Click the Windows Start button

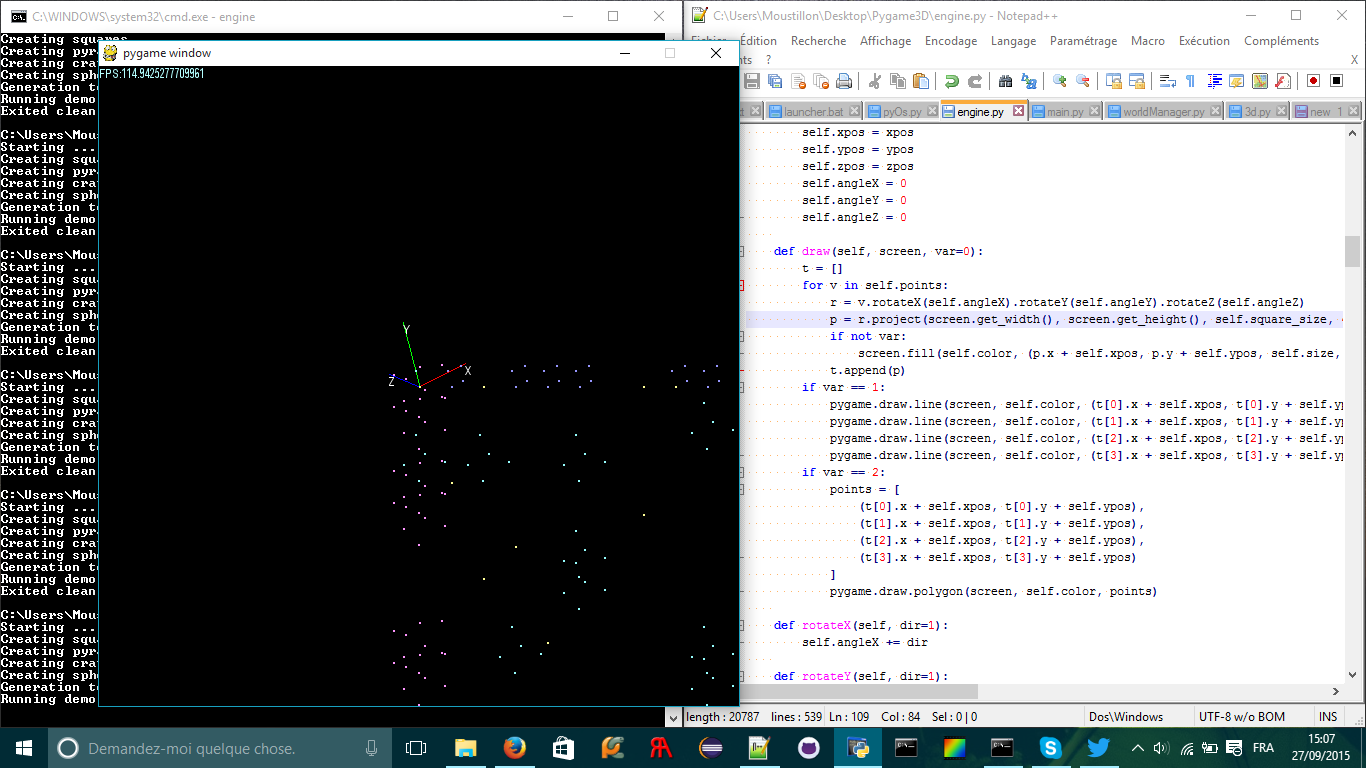(24, 748)
